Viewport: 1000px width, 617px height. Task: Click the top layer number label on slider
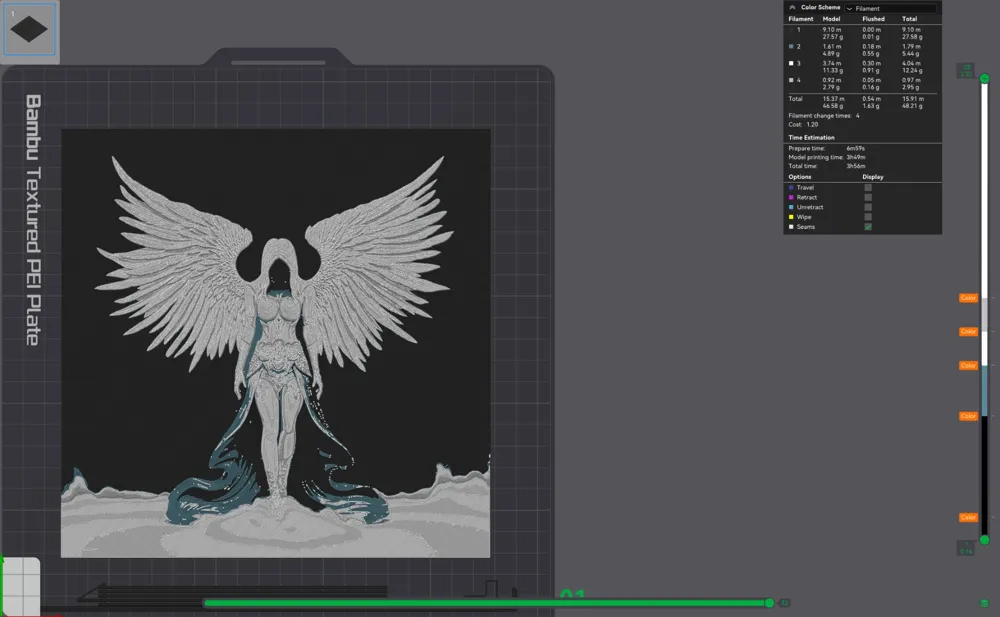pos(966,70)
